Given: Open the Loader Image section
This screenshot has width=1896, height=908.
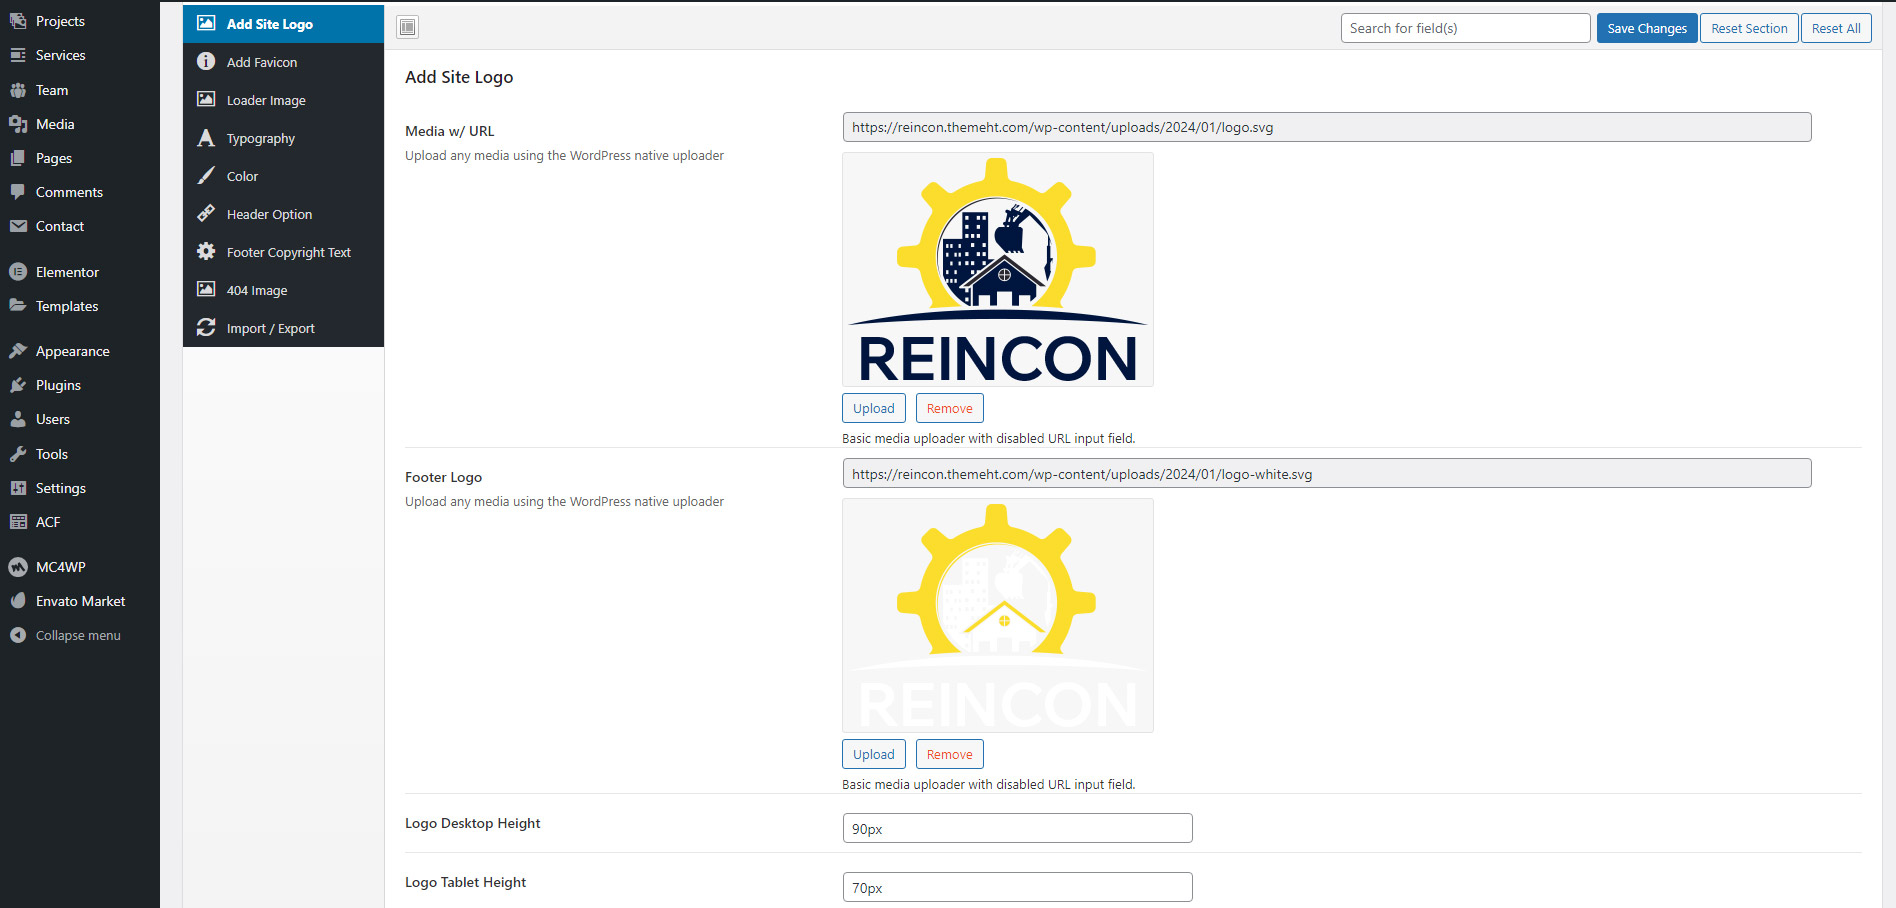Looking at the screenshot, I should pos(266,100).
